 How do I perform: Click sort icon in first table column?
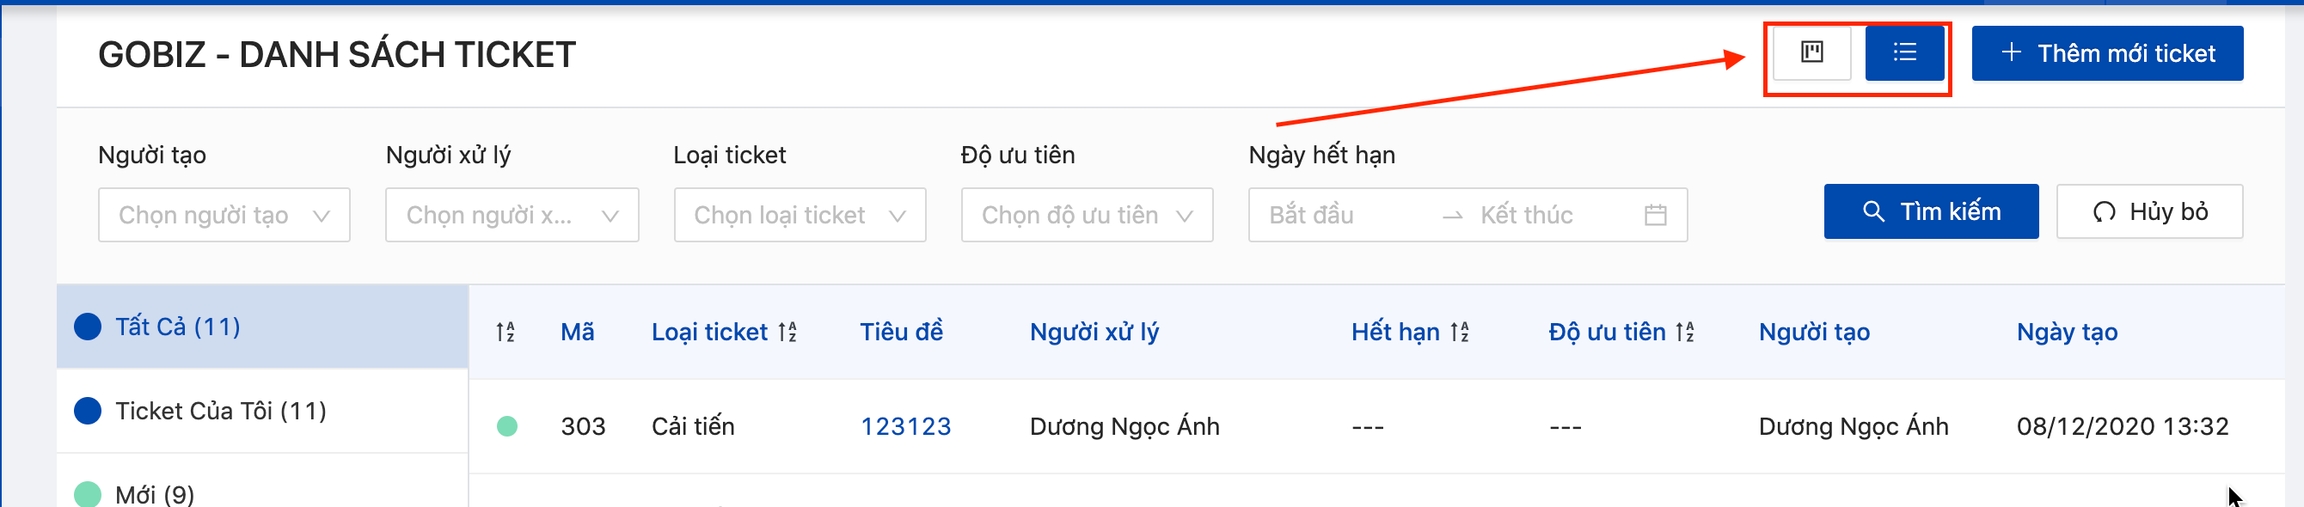[506, 332]
